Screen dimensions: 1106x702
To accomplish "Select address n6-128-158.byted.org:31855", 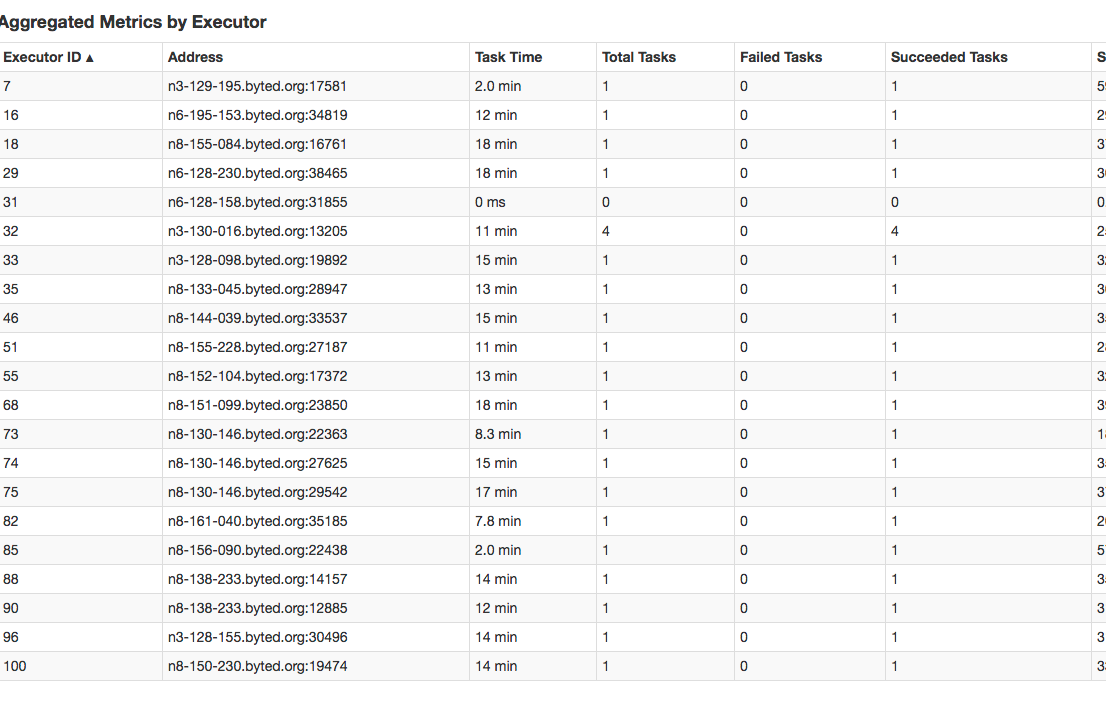I will click(257, 202).
